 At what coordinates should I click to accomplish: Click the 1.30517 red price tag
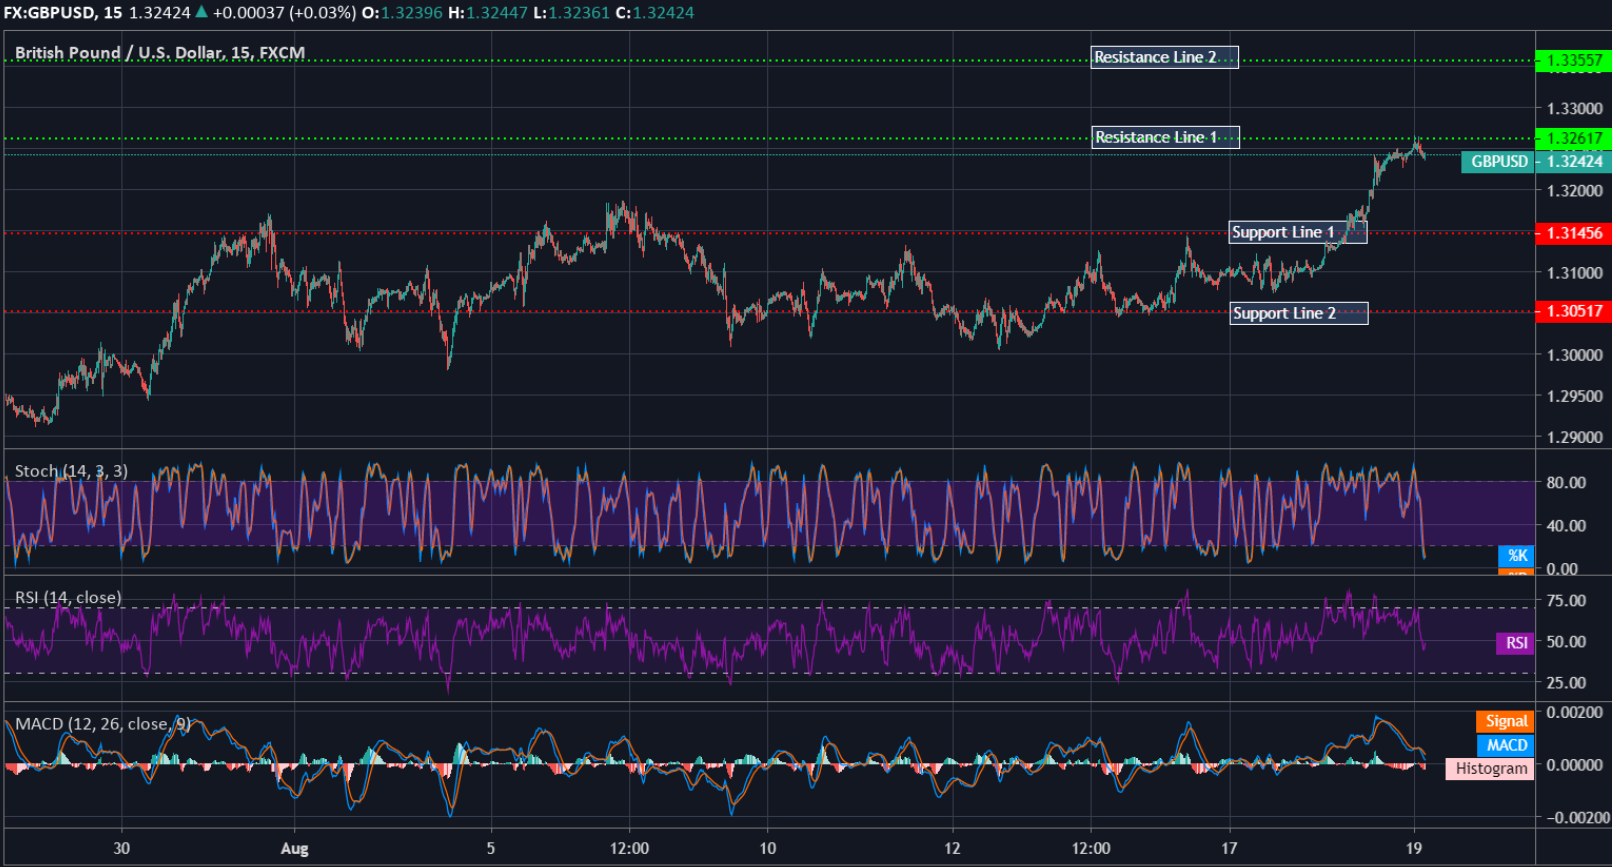pyautogui.click(x=1574, y=311)
